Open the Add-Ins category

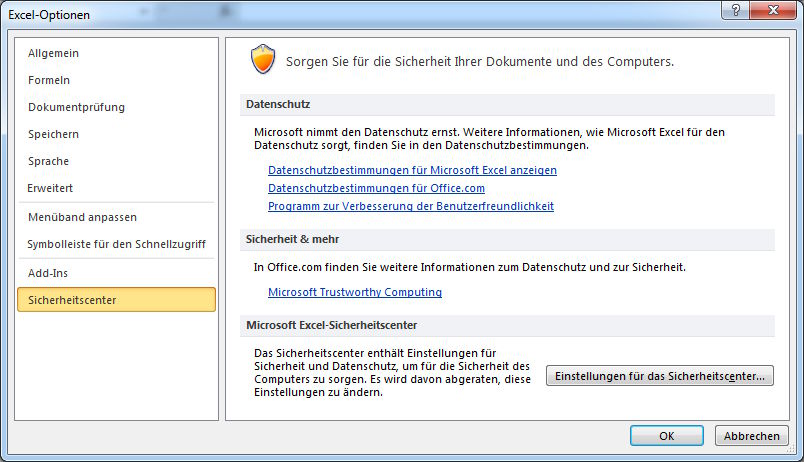click(48, 273)
